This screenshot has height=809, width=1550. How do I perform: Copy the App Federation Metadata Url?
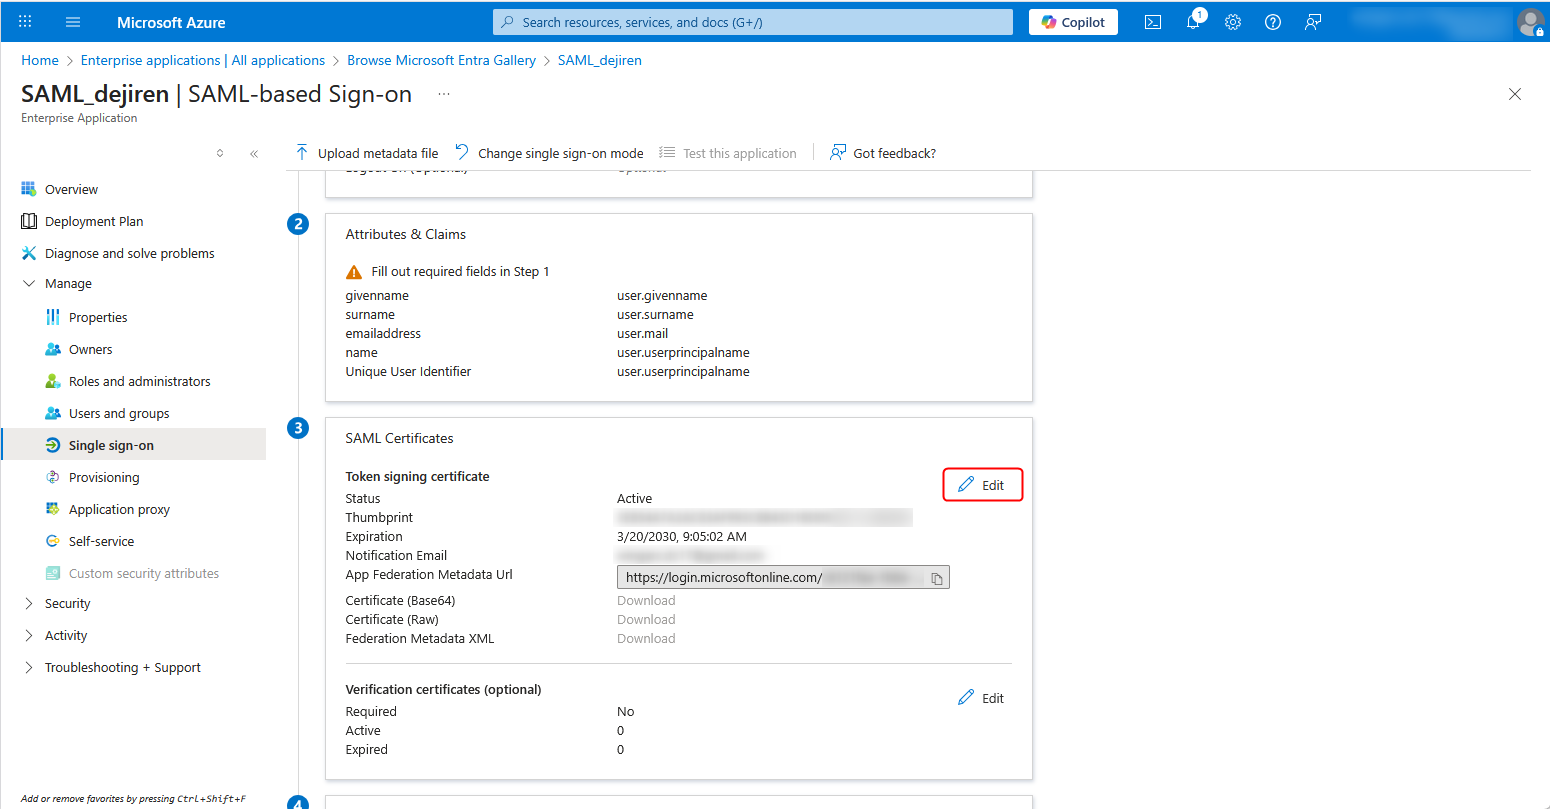coord(937,578)
